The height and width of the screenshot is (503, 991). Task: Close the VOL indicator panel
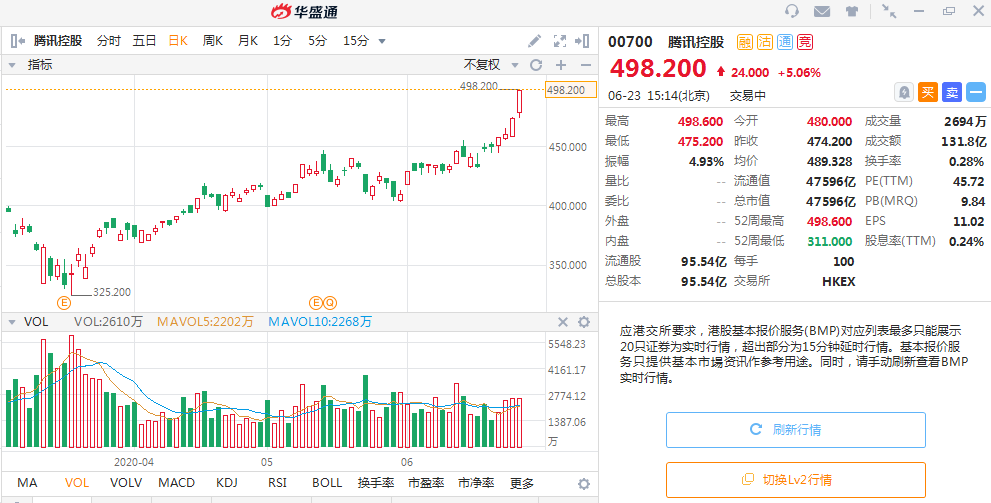(562, 322)
